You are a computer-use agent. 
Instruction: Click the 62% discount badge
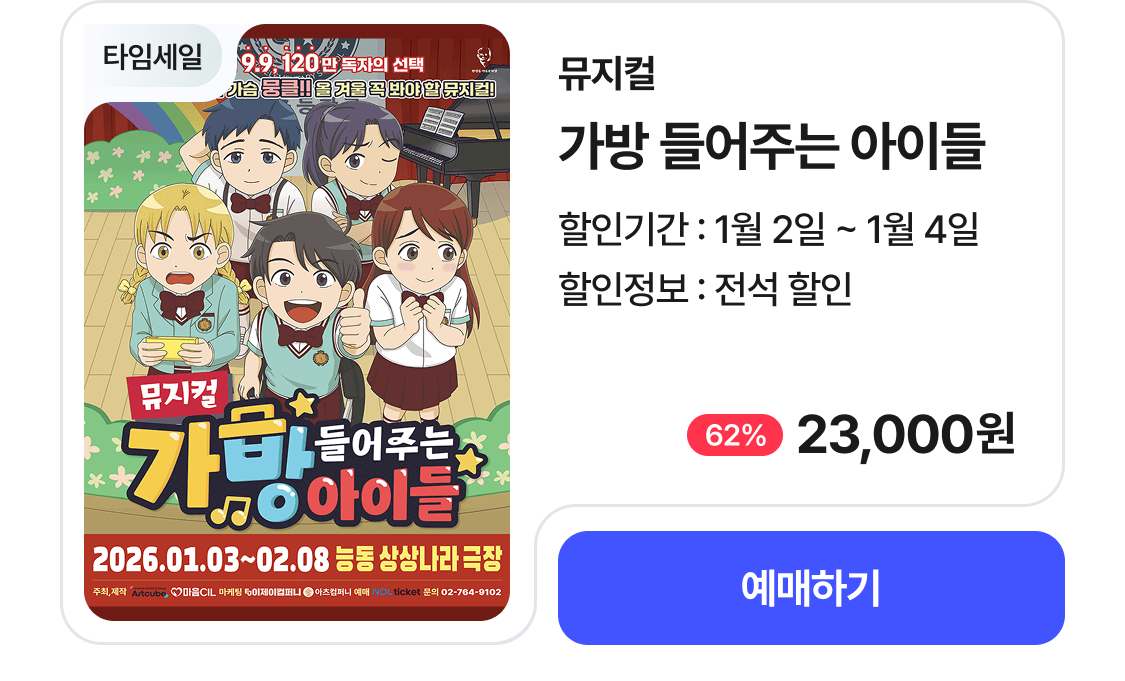tap(735, 435)
